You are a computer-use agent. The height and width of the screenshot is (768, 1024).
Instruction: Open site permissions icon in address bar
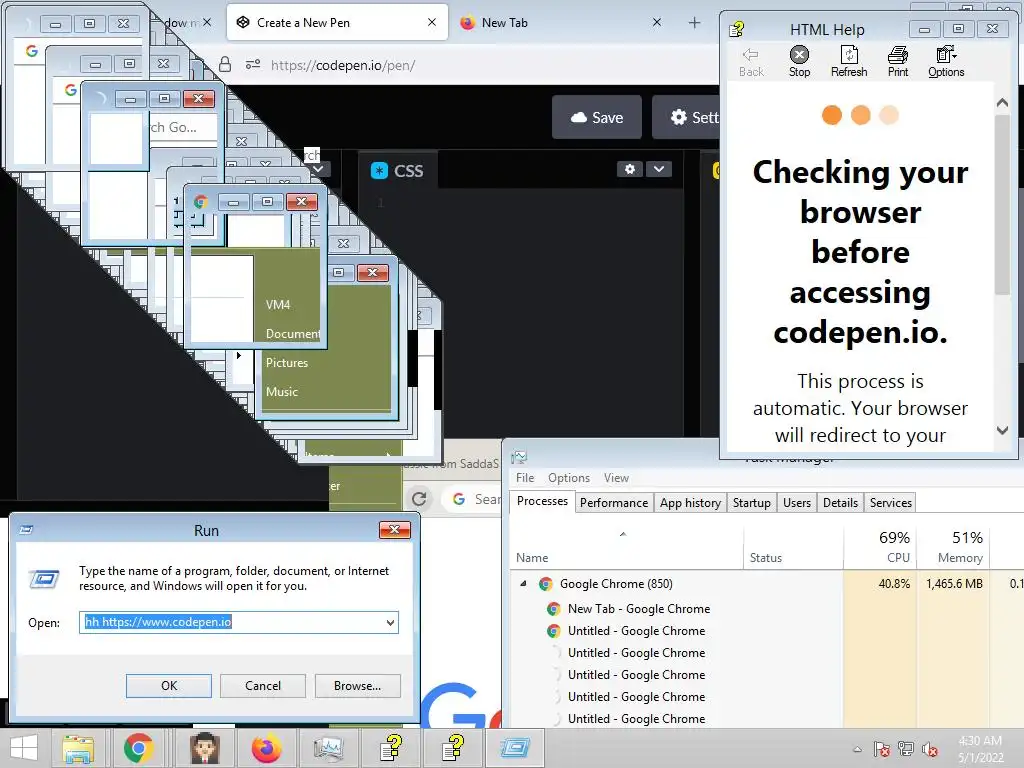(253, 64)
